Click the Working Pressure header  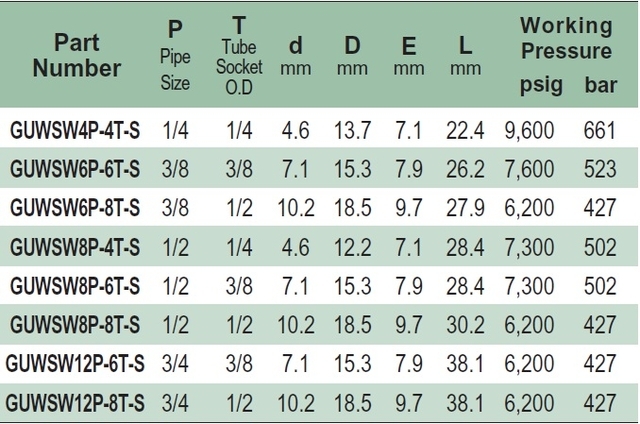(x=567, y=38)
